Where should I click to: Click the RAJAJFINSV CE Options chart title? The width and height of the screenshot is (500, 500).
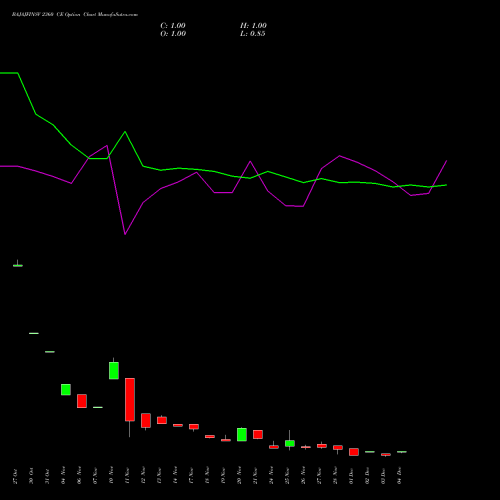coord(75,15)
